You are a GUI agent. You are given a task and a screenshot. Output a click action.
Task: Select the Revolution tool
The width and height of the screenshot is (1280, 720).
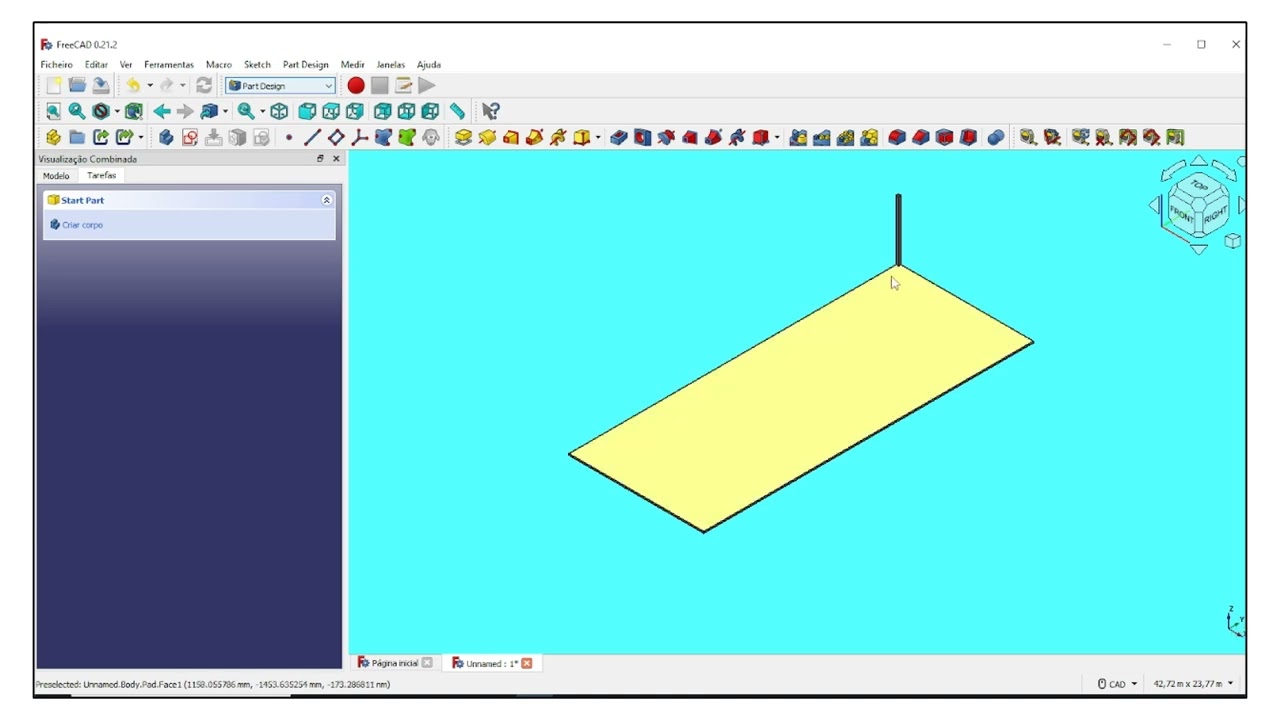pyautogui.click(x=487, y=138)
